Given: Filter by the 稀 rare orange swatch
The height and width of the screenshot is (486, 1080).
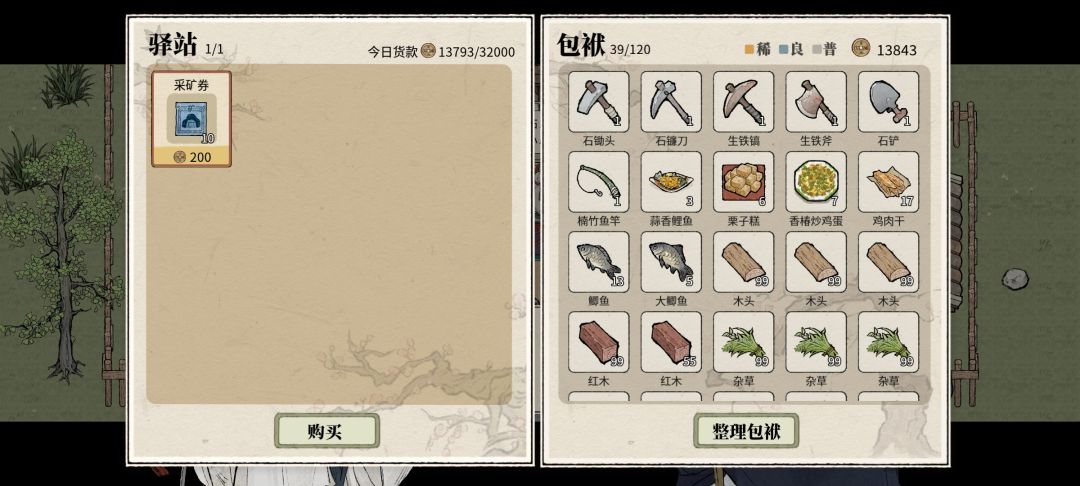Looking at the screenshot, I should tap(749, 50).
